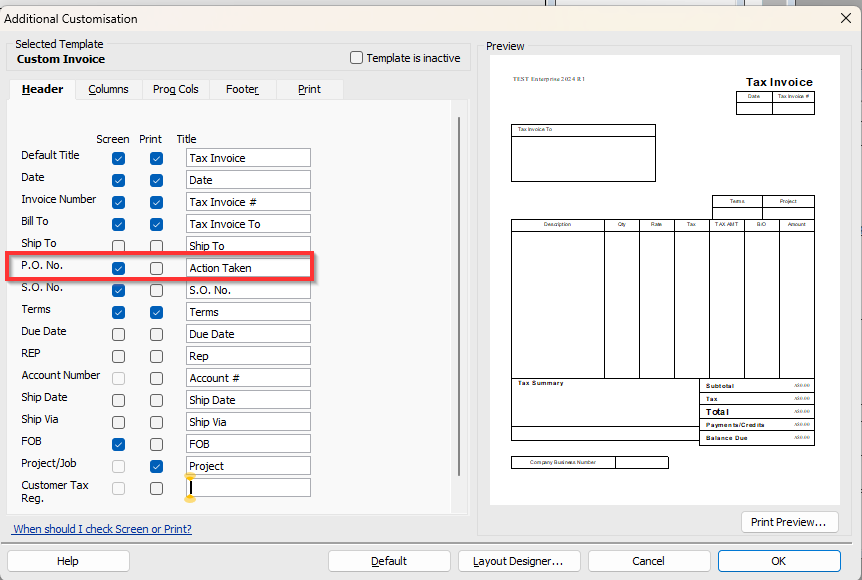Click the Ship Date title field
The height and width of the screenshot is (580, 862).
pyautogui.click(x=248, y=400)
